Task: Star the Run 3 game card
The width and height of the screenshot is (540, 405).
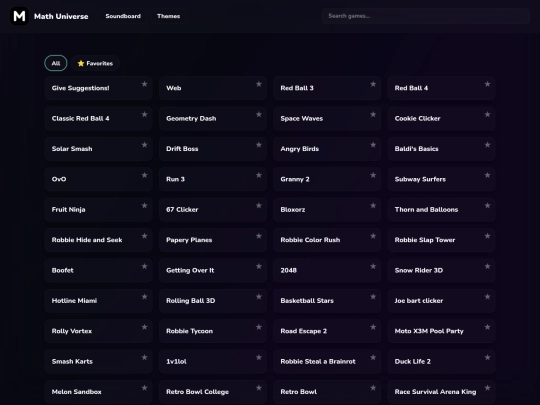Action: tap(259, 175)
